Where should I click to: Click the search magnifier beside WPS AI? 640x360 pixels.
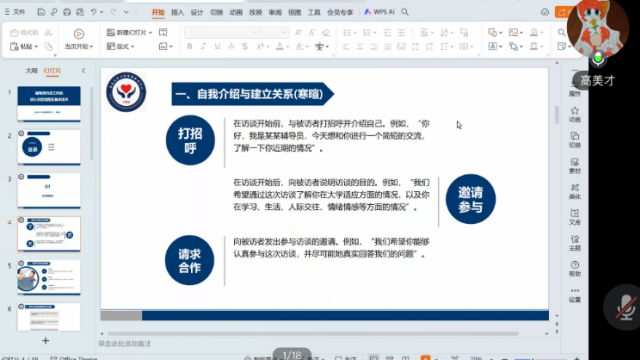(x=405, y=12)
